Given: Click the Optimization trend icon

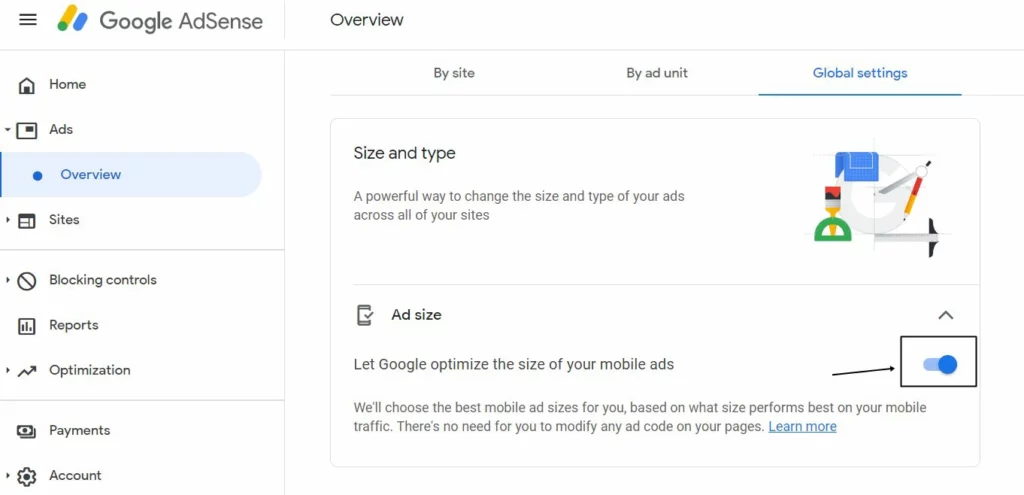Looking at the screenshot, I should (28, 371).
